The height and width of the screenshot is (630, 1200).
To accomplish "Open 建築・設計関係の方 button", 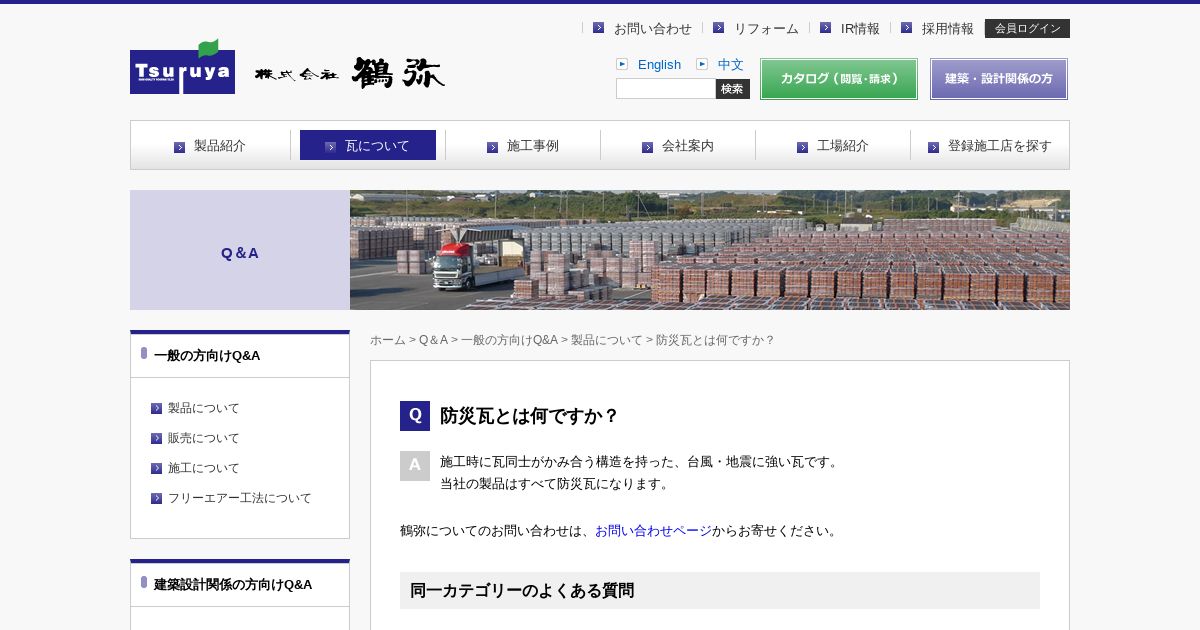I will 999,79.
